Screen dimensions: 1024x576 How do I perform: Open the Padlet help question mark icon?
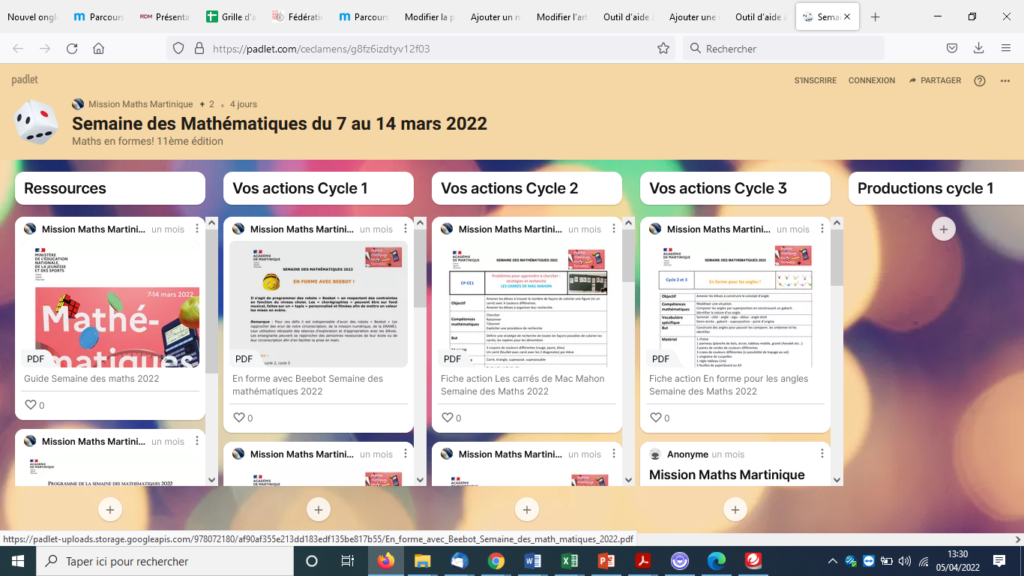click(x=979, y=81)
